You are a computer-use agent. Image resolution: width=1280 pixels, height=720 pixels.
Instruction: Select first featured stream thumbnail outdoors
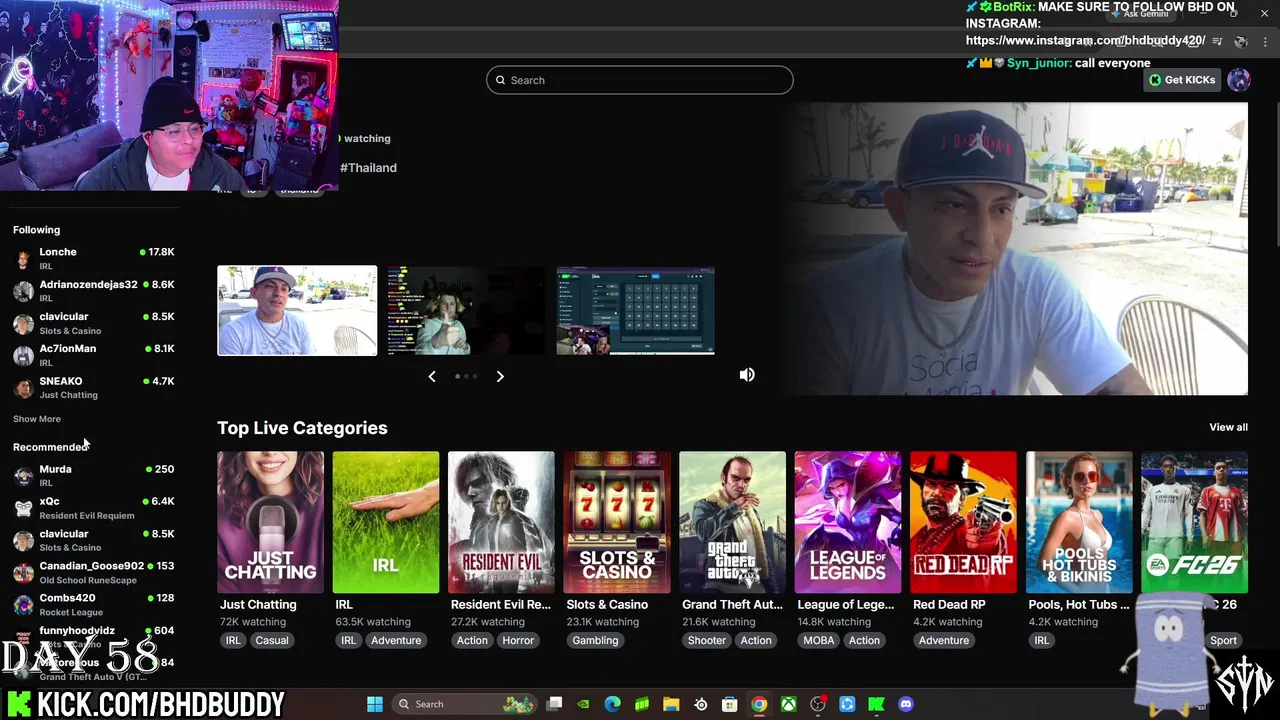297,310
